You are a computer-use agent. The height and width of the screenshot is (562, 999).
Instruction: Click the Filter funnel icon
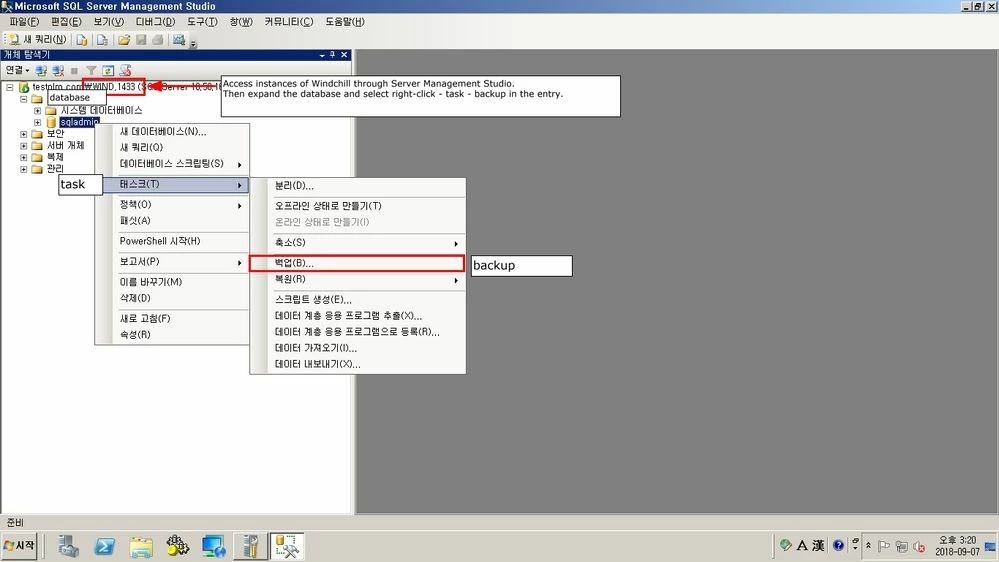click(91, 70)
